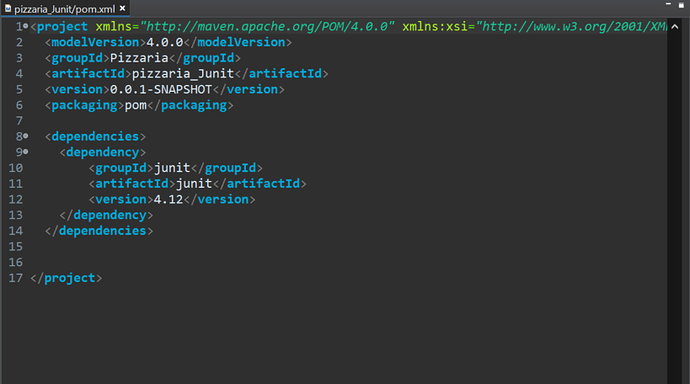
Task: Click the pom packaging value
Action: coord(136,106)
